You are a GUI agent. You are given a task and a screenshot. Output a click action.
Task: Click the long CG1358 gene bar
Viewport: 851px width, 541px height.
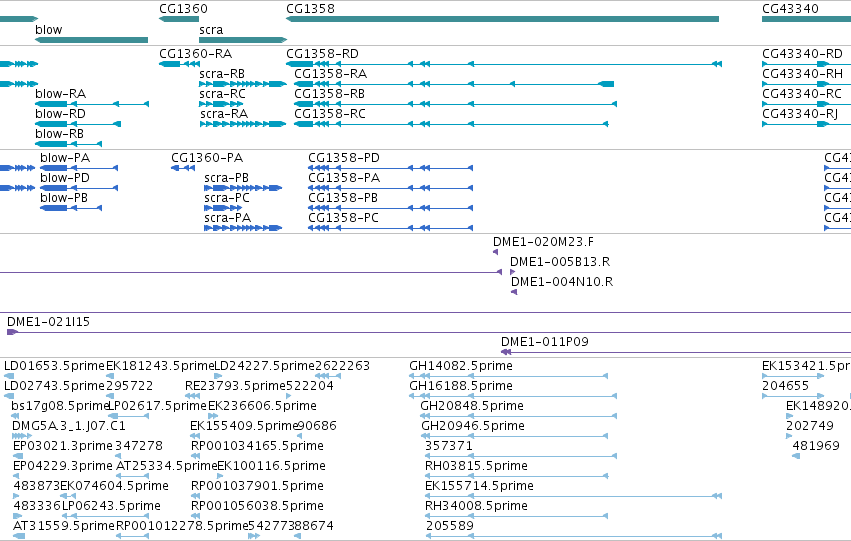point(503,19)
